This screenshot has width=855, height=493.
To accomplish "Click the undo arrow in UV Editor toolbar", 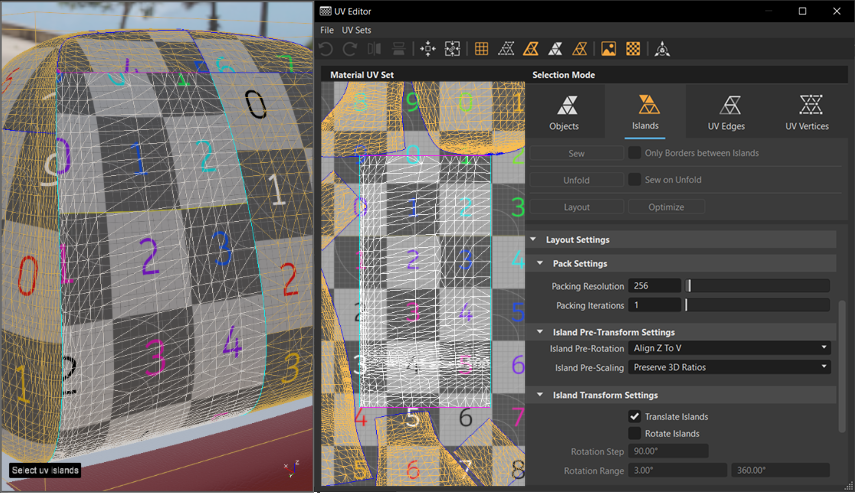I will (326, 49).
